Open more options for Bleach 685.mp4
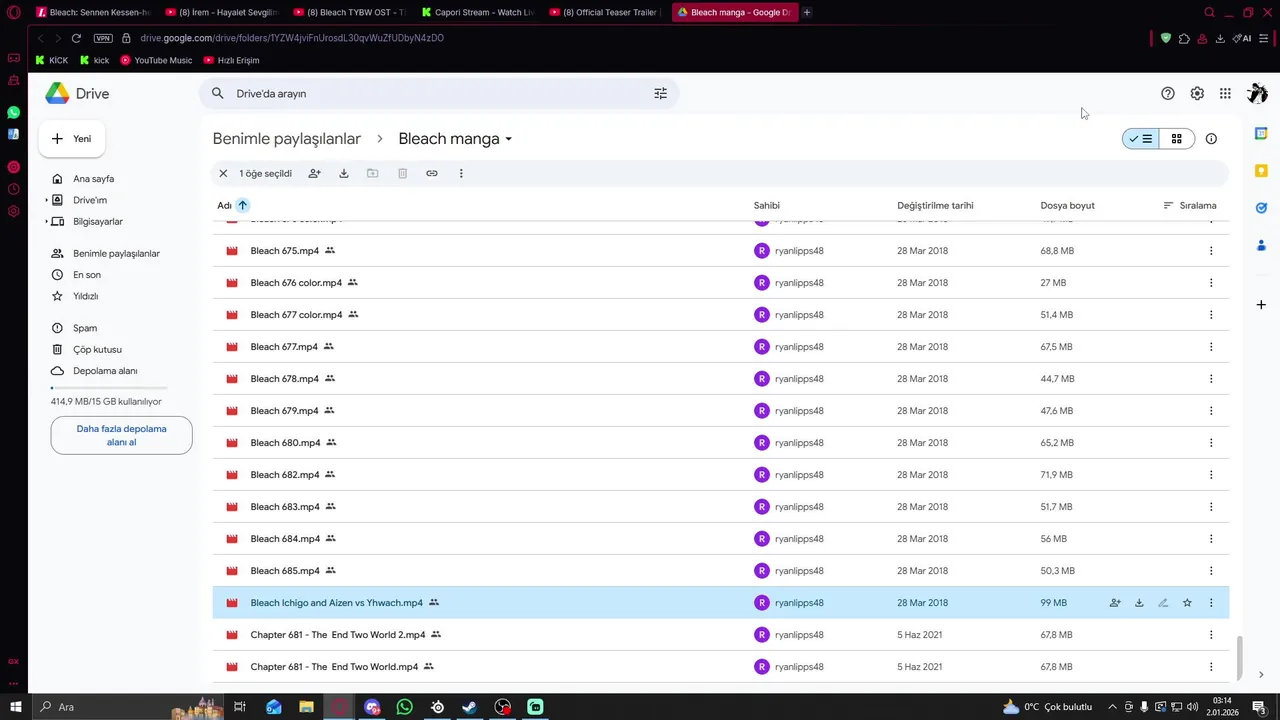Image resolution: width=1280 pixels, height=720 pixels. point(1211,571)
